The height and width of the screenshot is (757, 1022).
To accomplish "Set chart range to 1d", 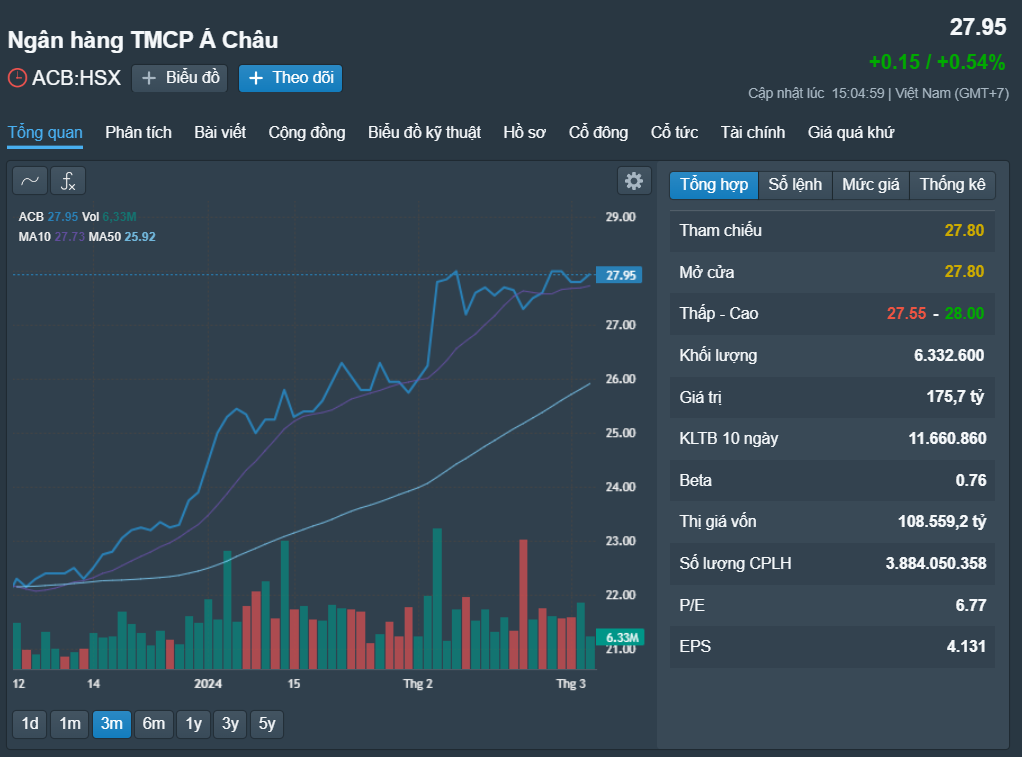I will [30, 724].
